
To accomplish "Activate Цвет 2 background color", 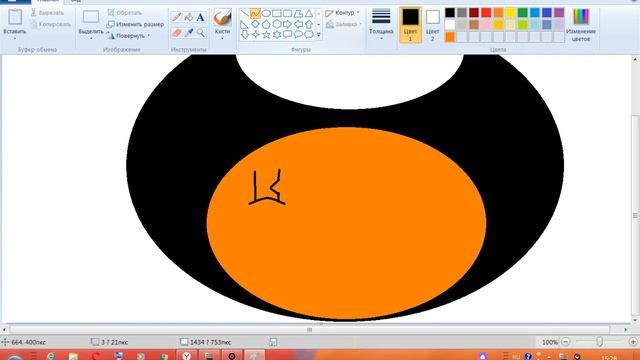I will (433, 25).
